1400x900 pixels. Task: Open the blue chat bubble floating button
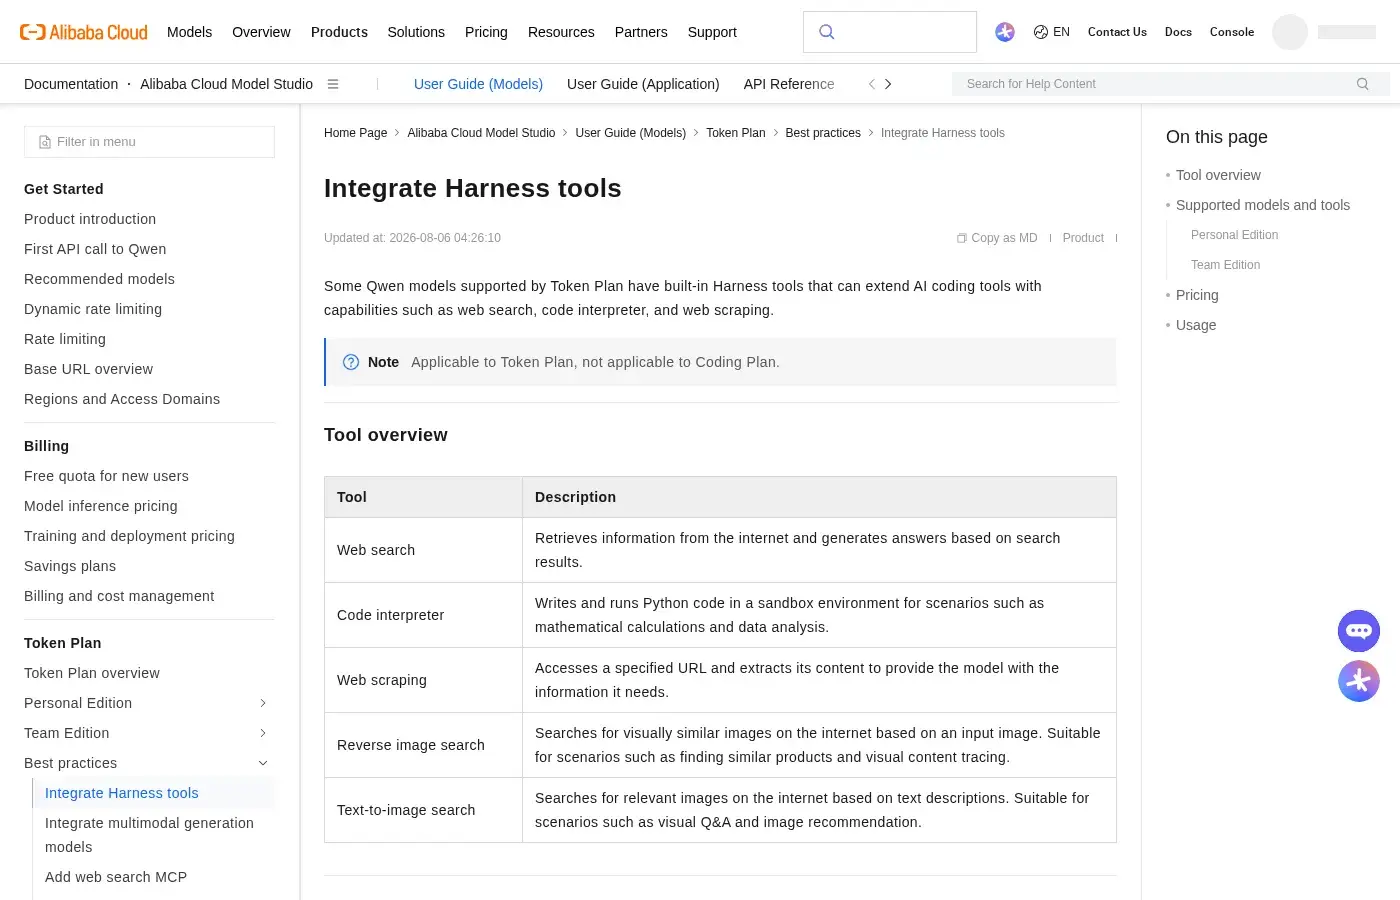click(x=1359, y=631)
